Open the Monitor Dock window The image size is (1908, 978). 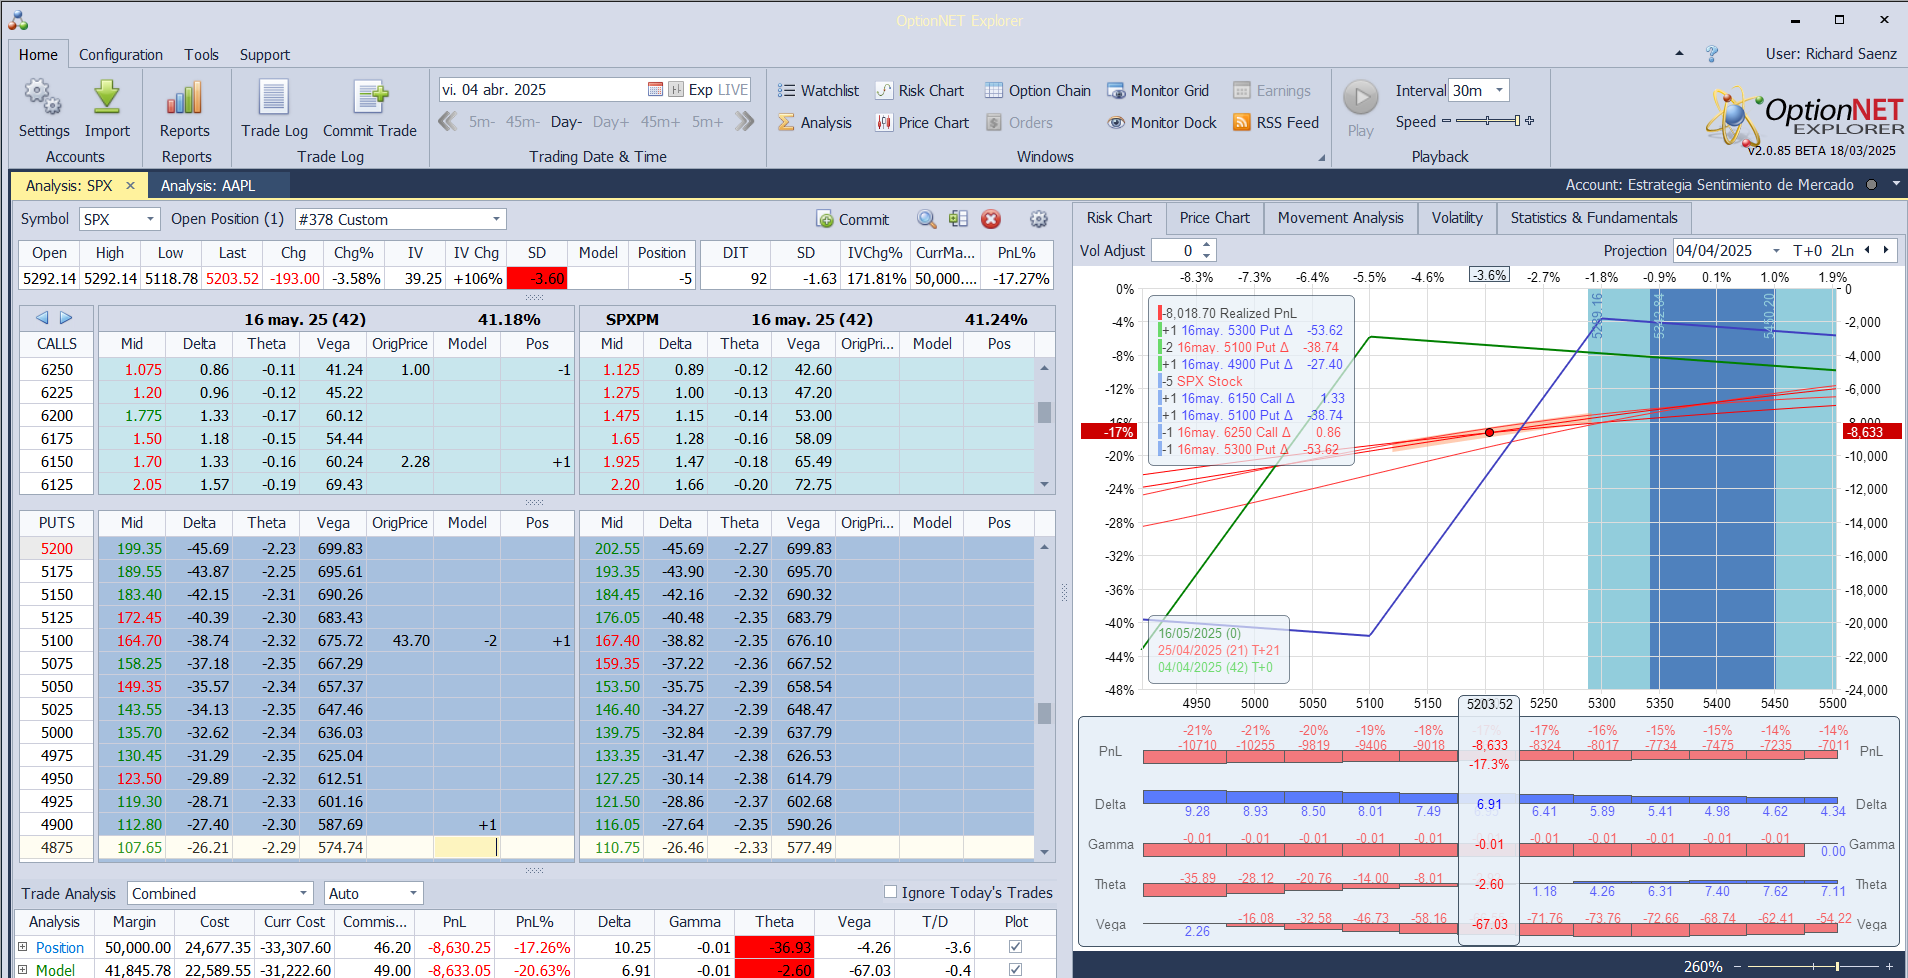tap(1162, 122)
